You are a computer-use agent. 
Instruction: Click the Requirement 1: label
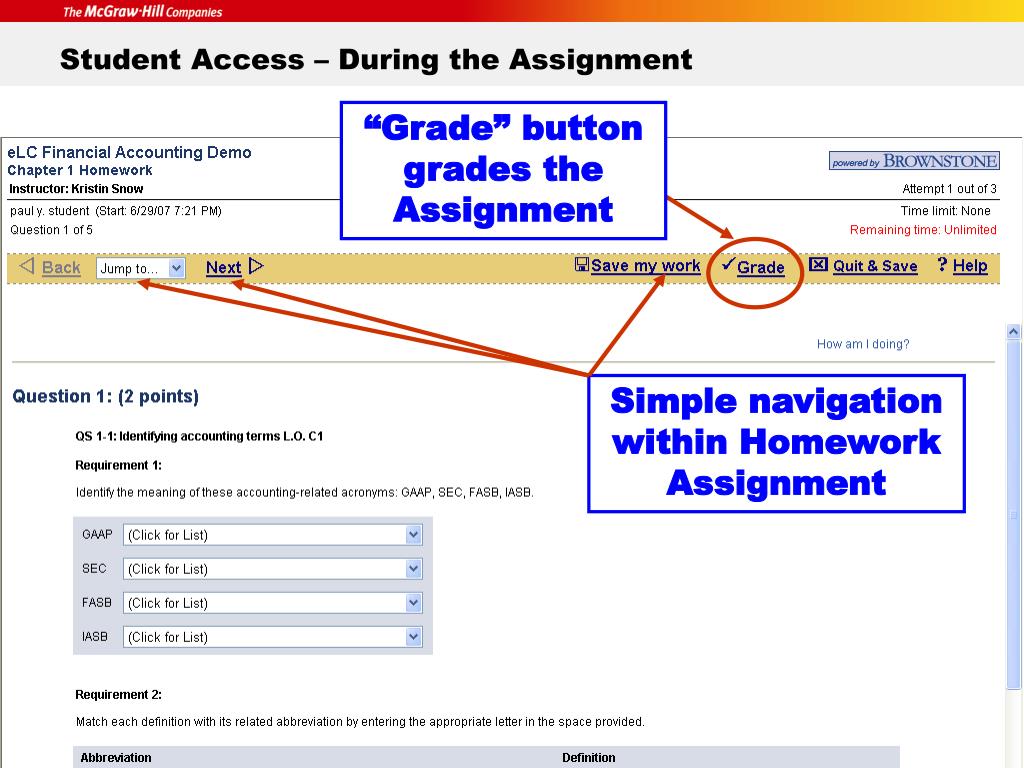pyautogui.click(x=118, y=466)
